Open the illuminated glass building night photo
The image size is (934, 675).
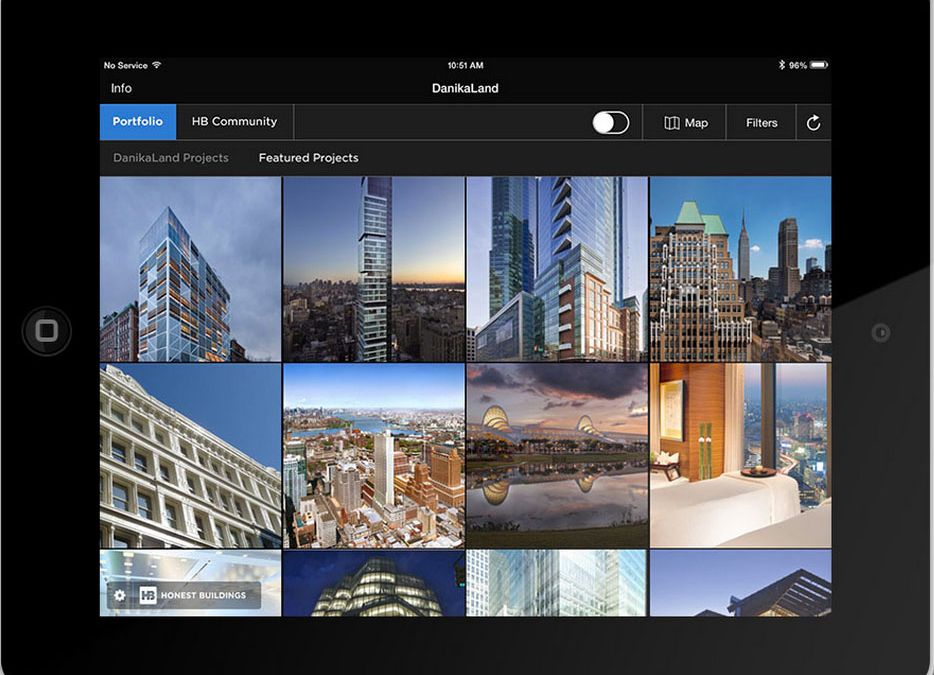[374, 583]
